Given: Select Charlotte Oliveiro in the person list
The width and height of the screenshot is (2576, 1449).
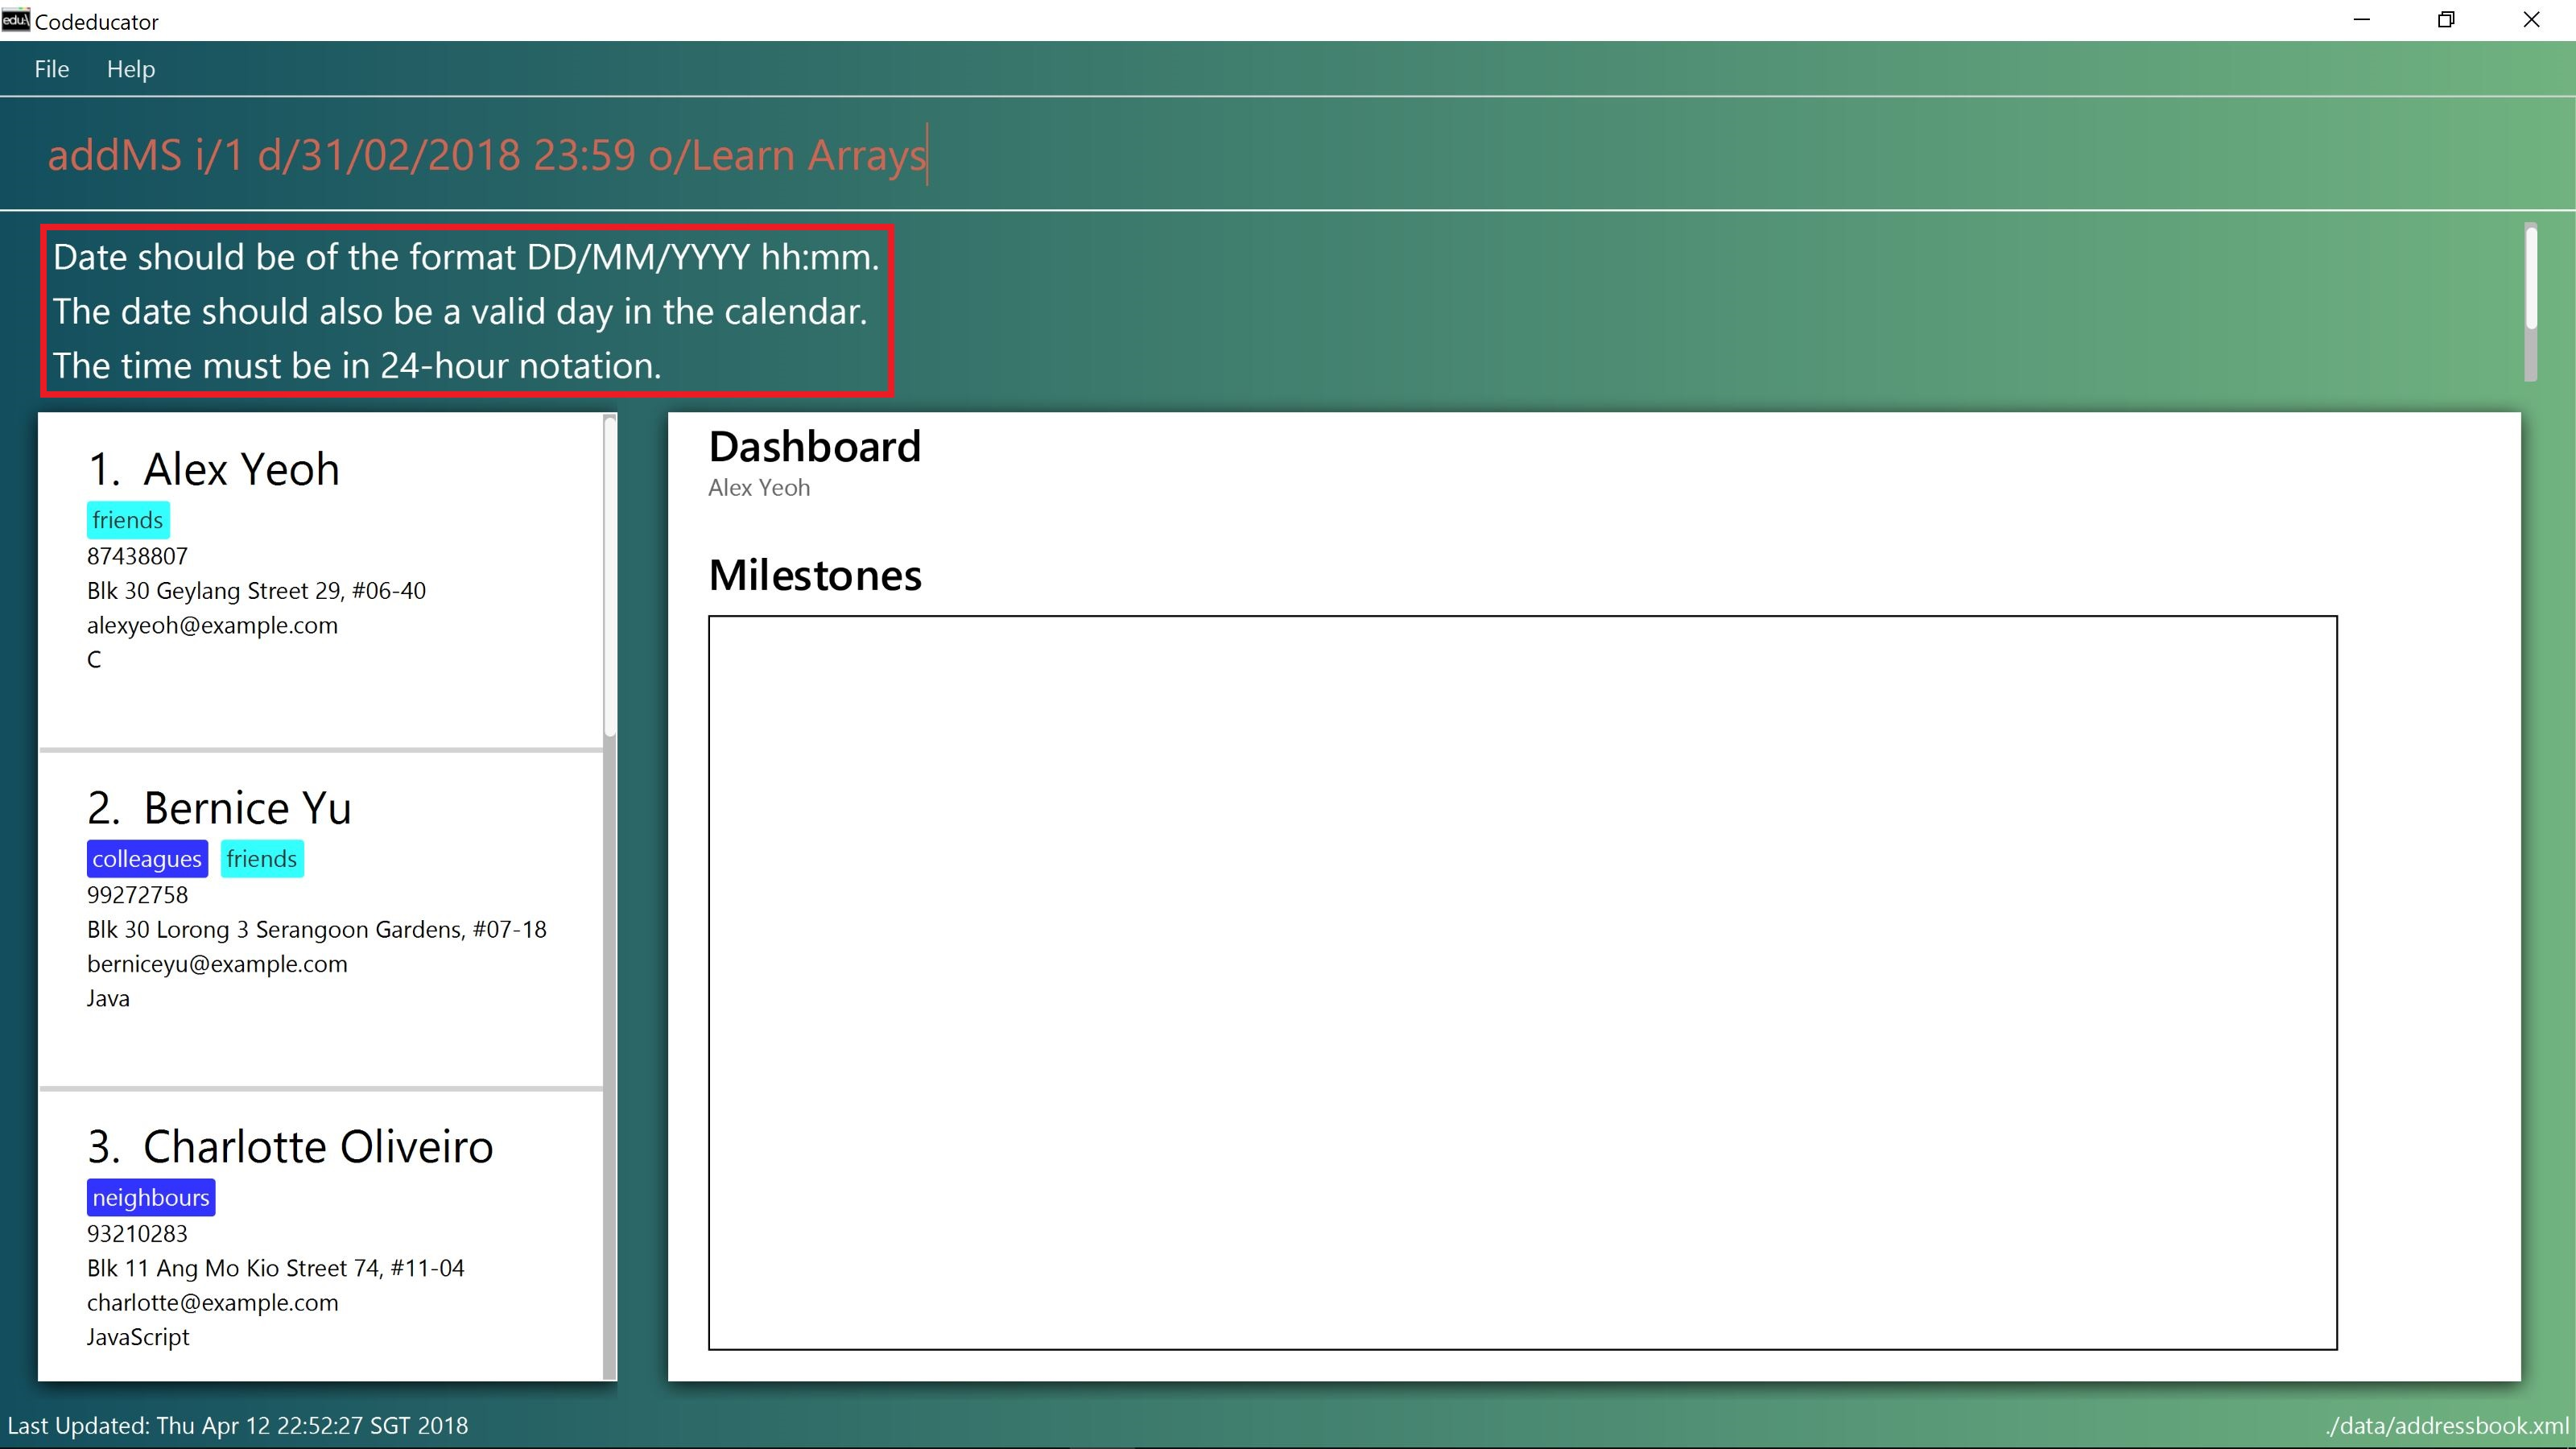Looking at the screenshot, I should pyautogui.click(x=321, y=1236).
